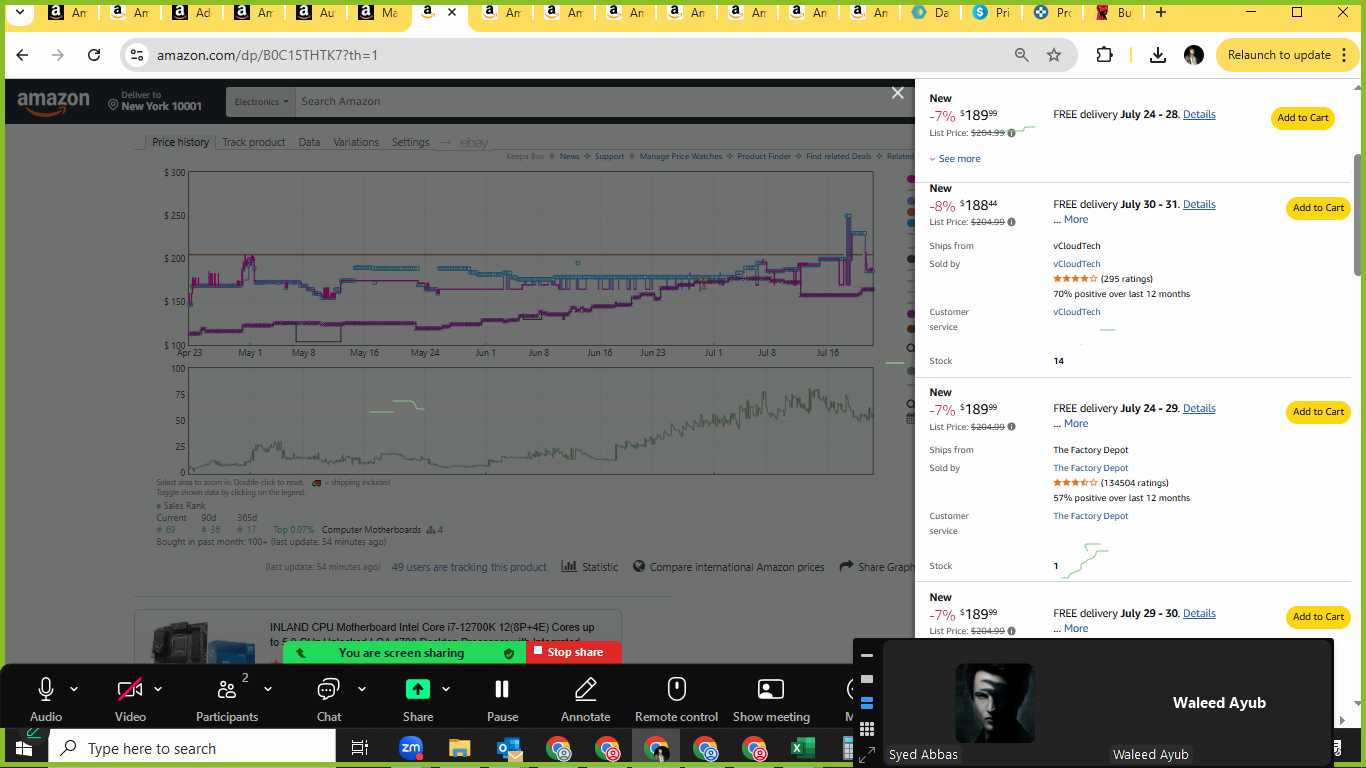This screenshot has width=1366, height=768.
Task: Expand Share options arrow
Action: [x=446, y=689]
